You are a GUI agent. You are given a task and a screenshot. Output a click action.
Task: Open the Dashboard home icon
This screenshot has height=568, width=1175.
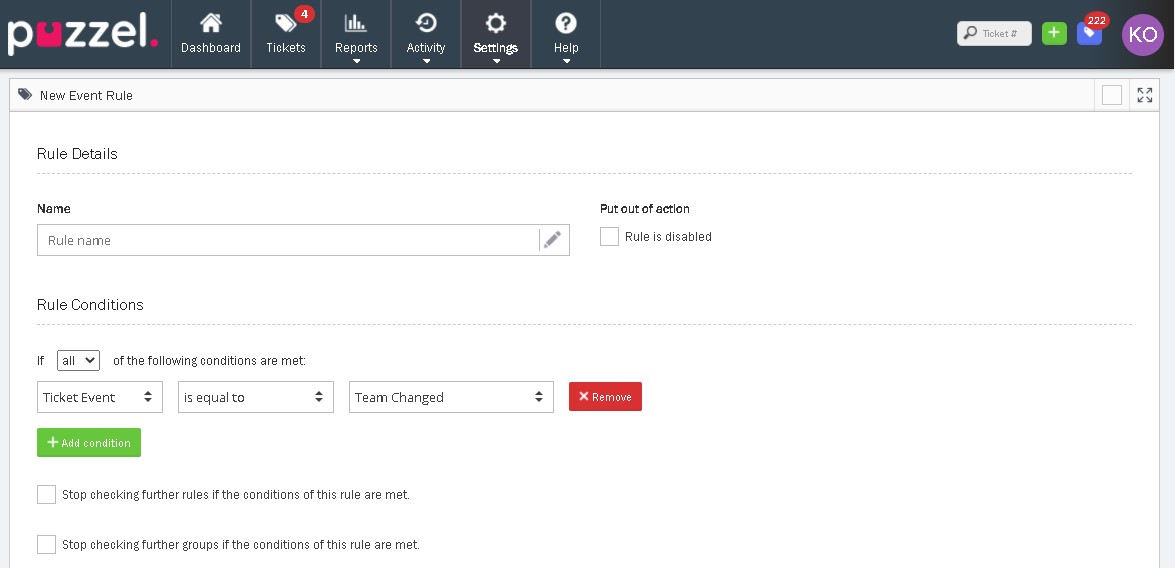[x=210, y=24]
